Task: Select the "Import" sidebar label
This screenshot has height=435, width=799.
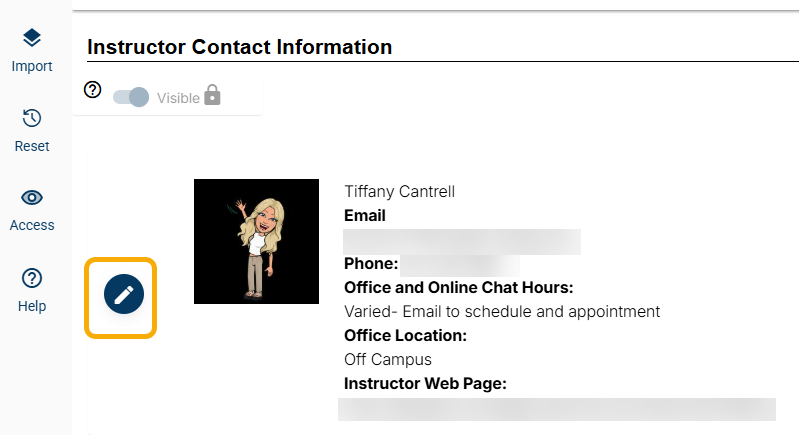Action: pos(32,67)
